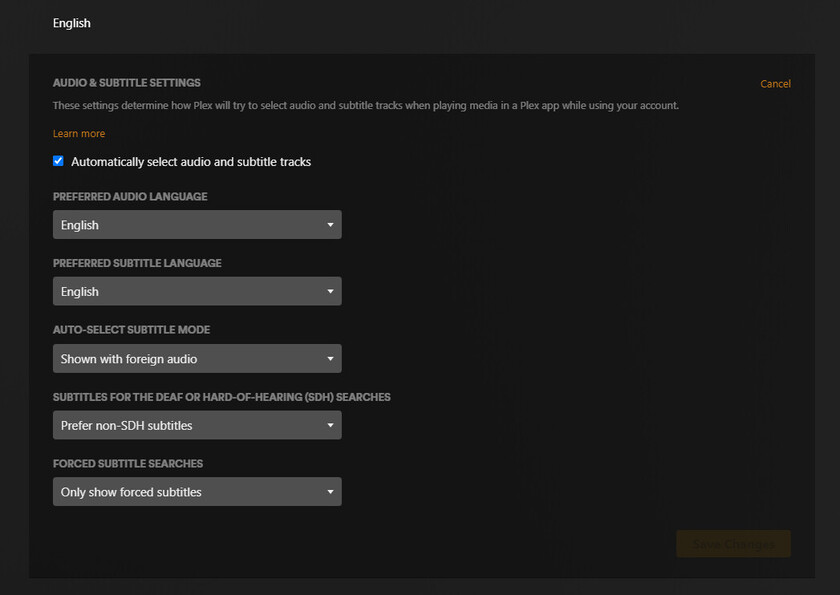The height and width of the screenshot is (595, 840).
Task: Cancel editing audio and subtitle settings
Action: 775,84
